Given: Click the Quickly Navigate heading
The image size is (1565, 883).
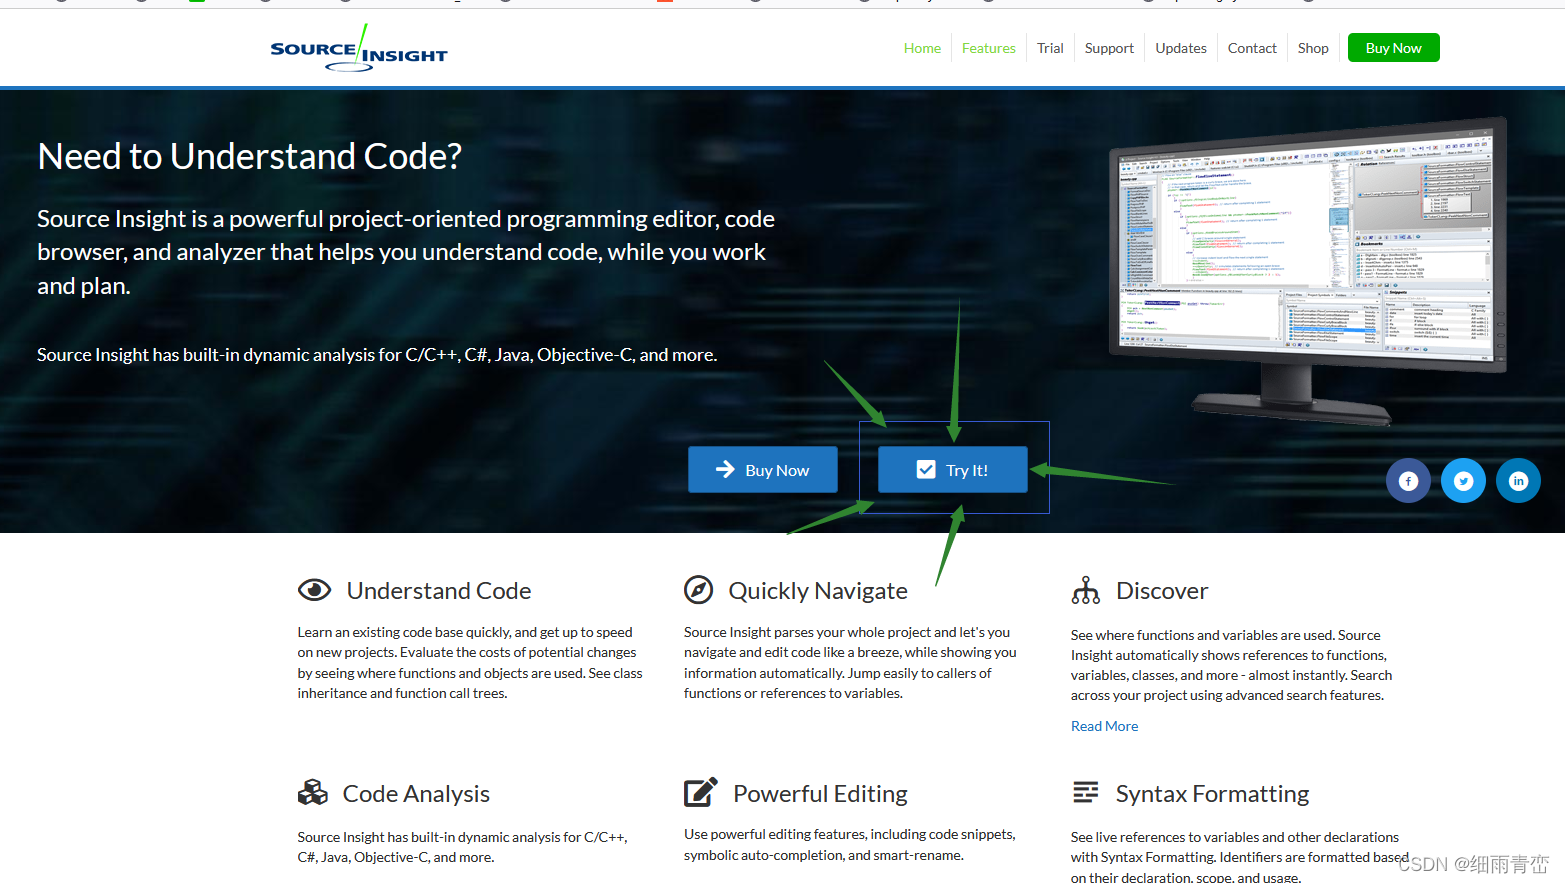Looking at the screenshot, I should (818, 591).
